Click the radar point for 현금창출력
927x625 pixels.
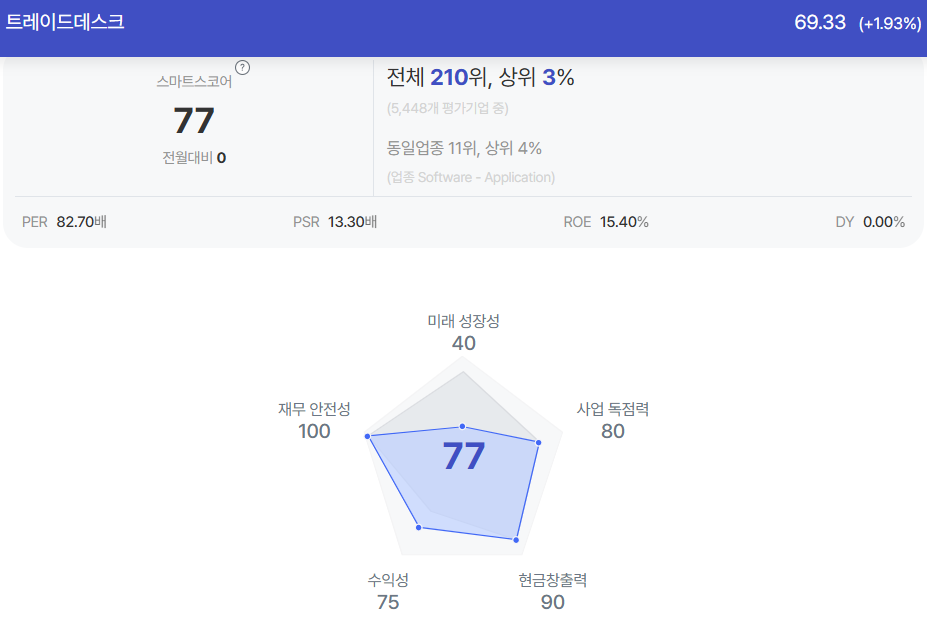tap(516, 540)
